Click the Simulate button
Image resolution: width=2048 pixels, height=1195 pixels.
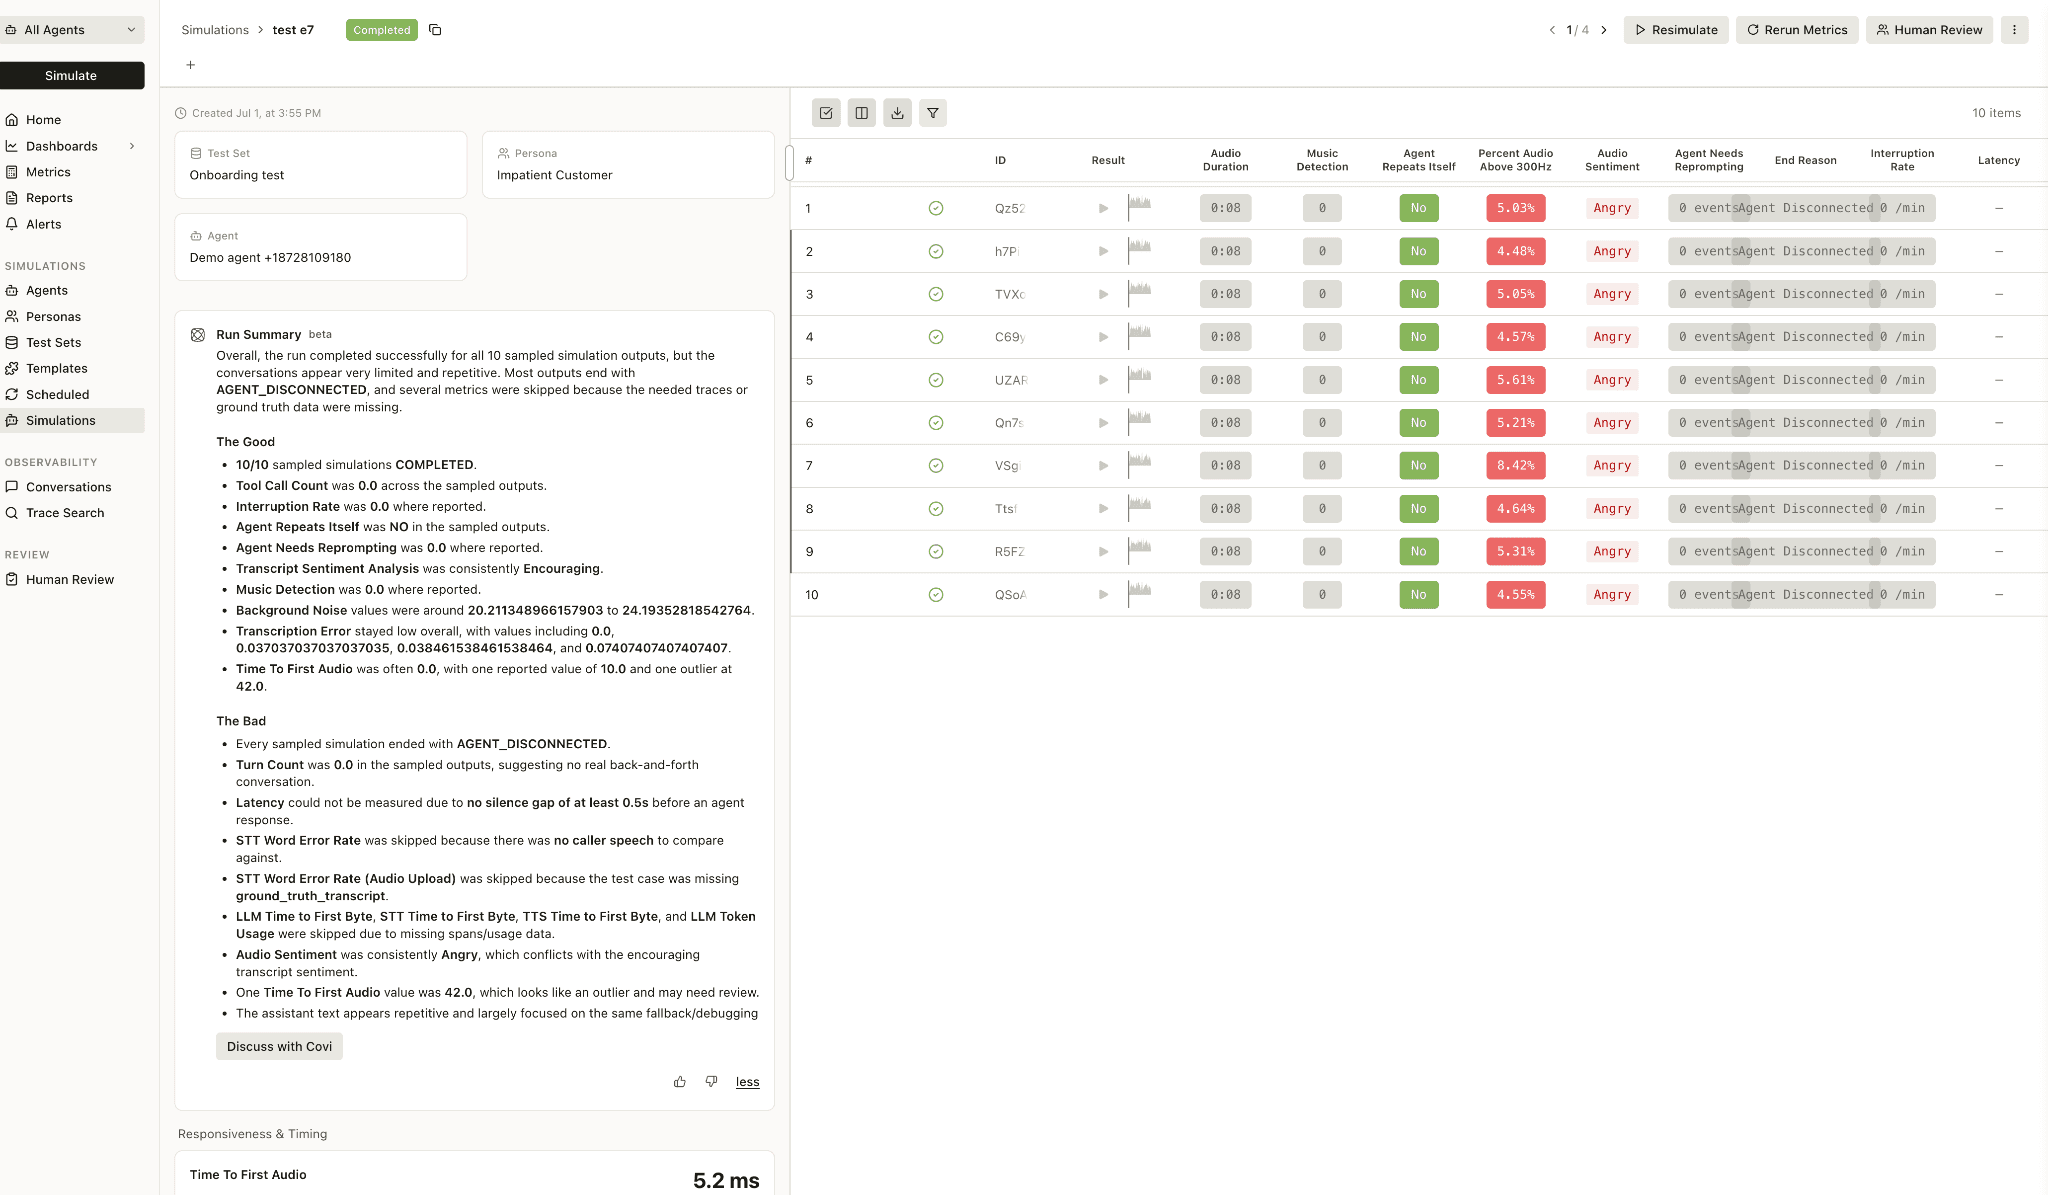click(x=72, y=76)
